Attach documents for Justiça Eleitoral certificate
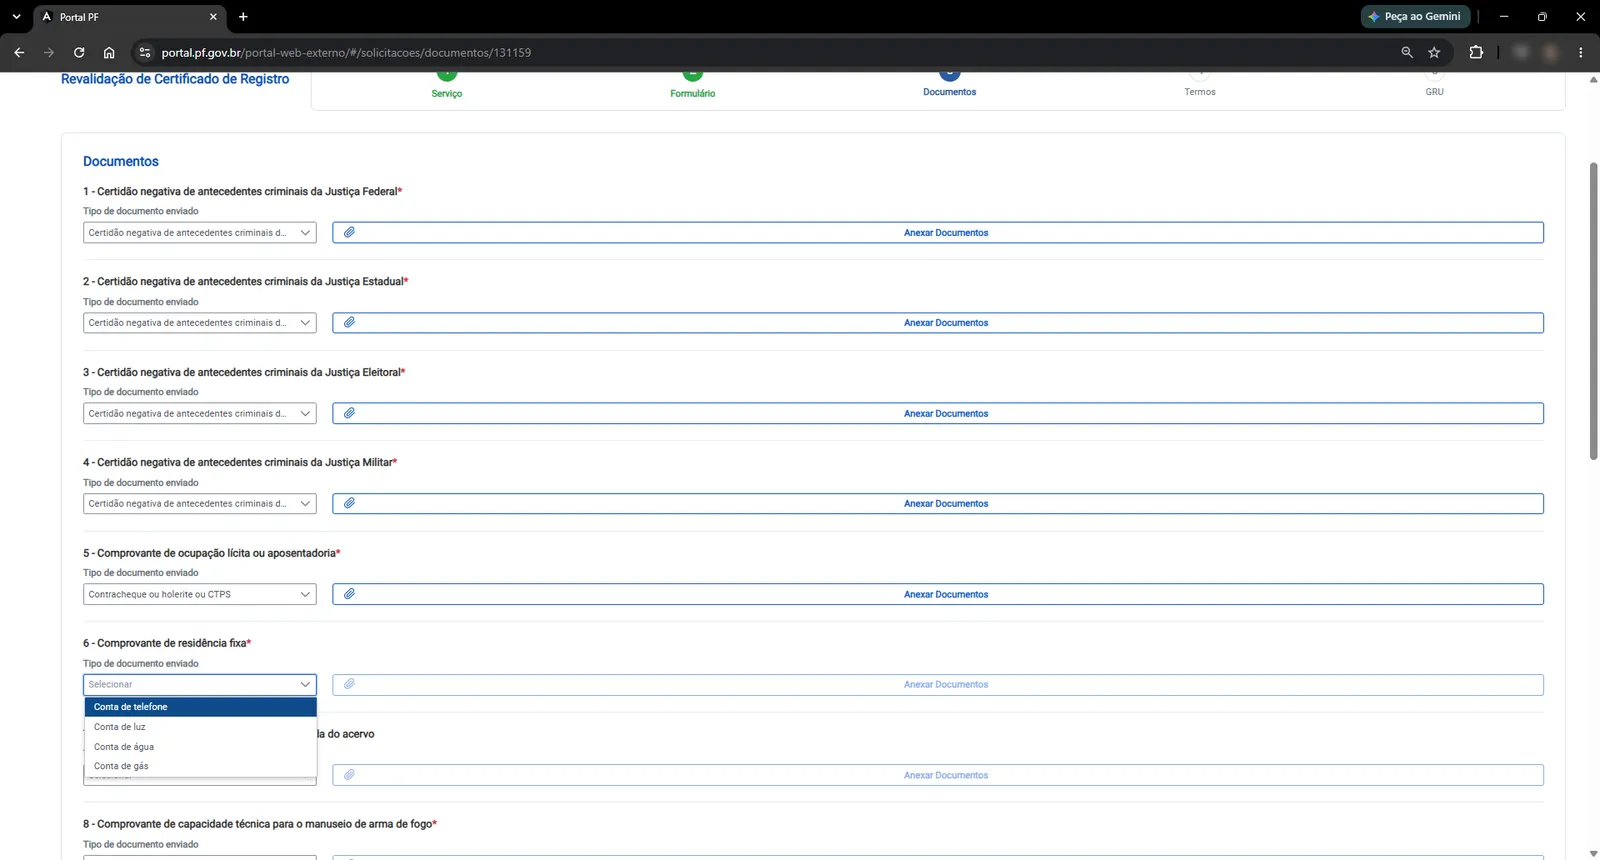Screen dimensions: 1600x860 pyautogui.click(x=938, y=413)
